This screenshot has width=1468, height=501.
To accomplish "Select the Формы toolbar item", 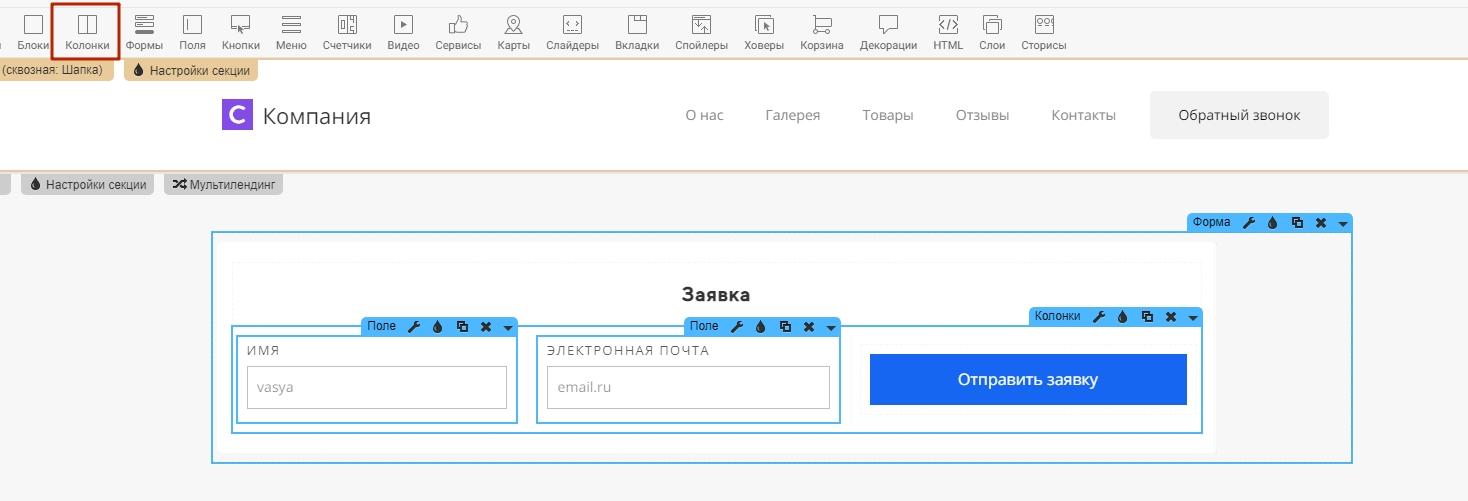I will [x=144, y=32].
